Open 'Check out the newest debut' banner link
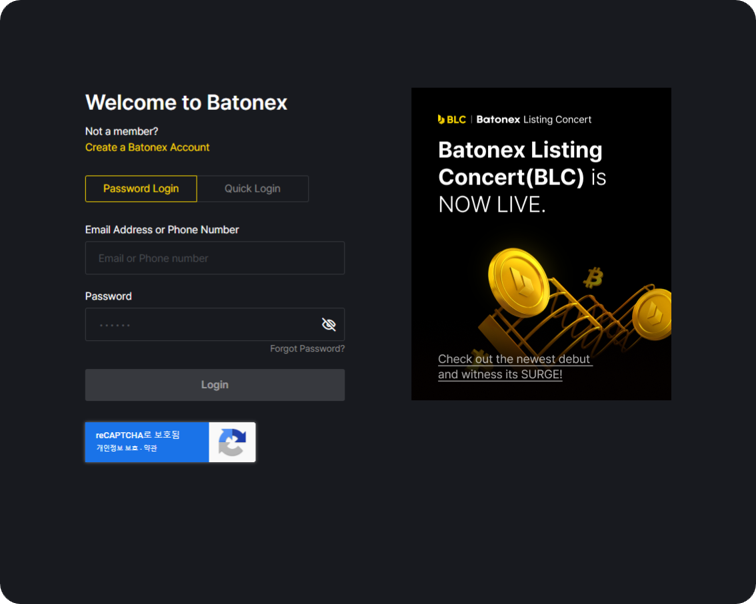This screenshot has height=604, width=756. (x=514, y=366)
